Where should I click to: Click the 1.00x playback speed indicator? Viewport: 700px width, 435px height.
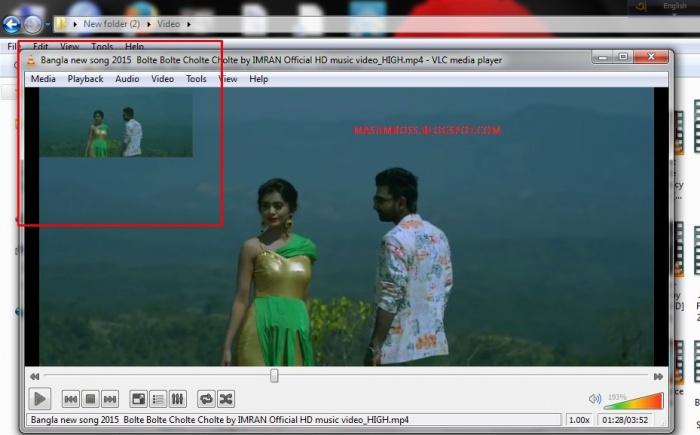coord(579,420)
